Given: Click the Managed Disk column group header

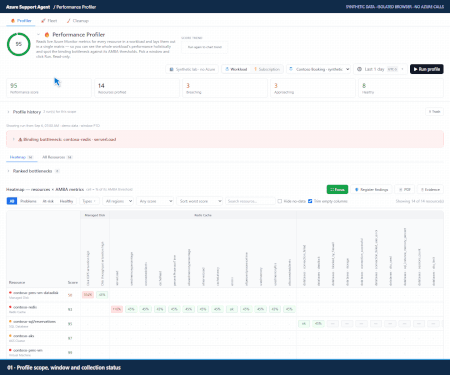Looking at the screenshot, I should [x=95, y=215].
